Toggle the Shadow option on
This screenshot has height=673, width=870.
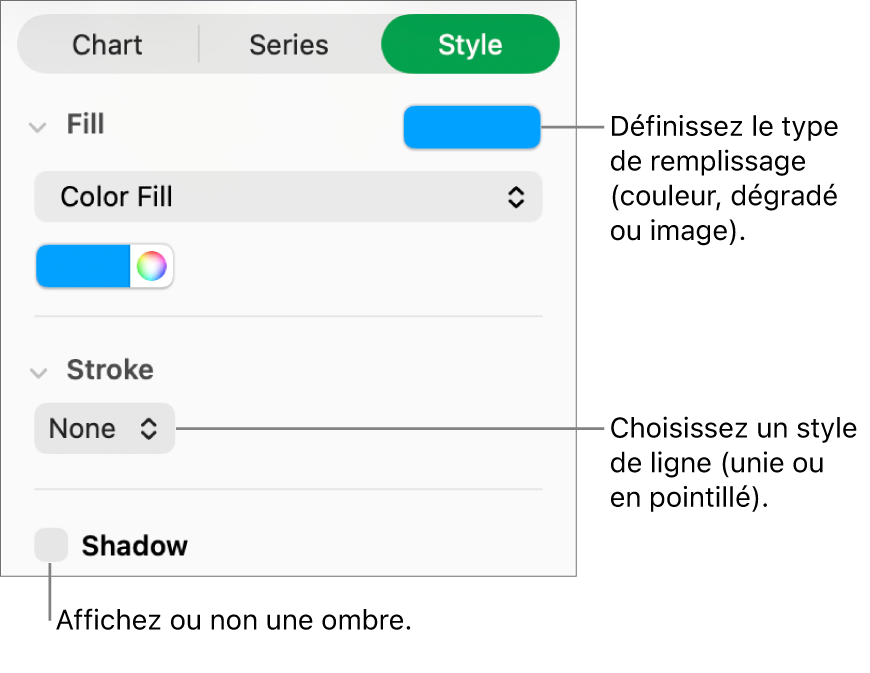pyautogui.click(x=51, y=545)
